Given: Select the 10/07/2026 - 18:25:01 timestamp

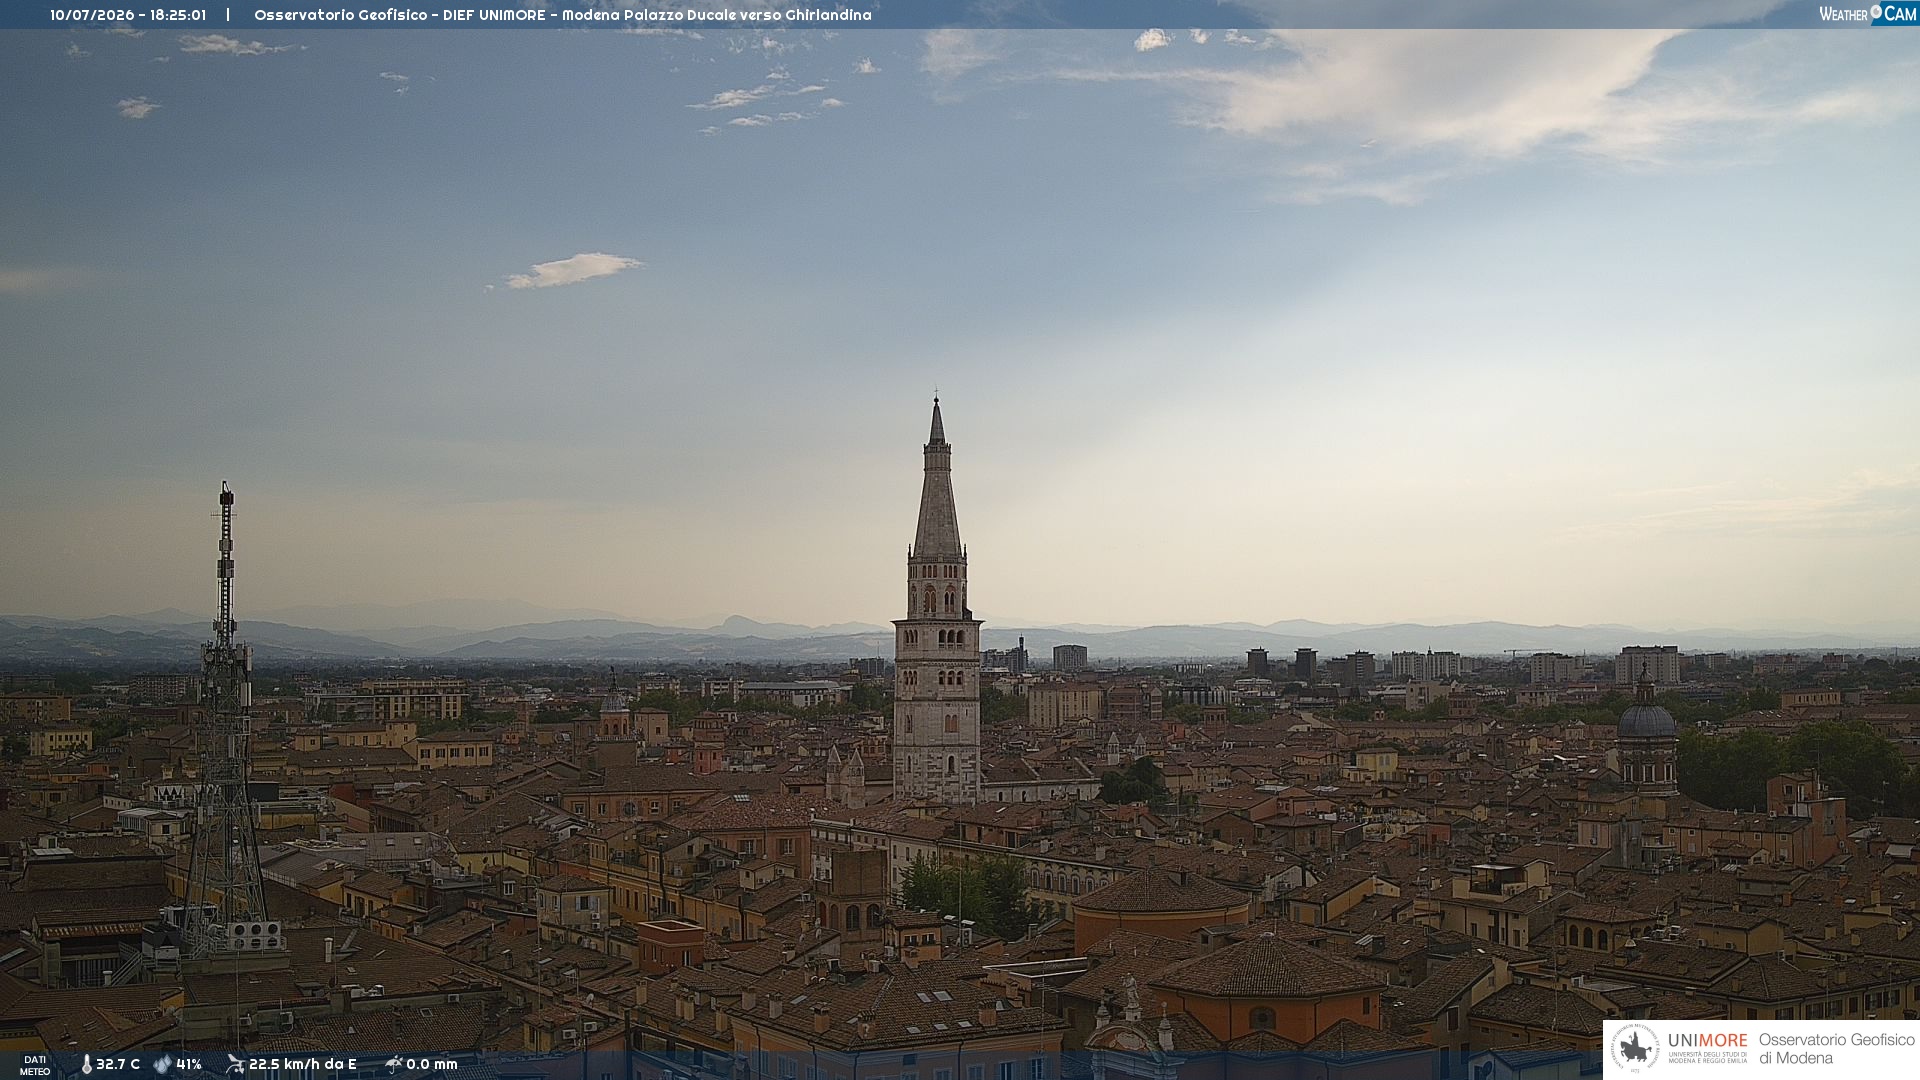Looking at the screenshot, I should tap(128, 15).
